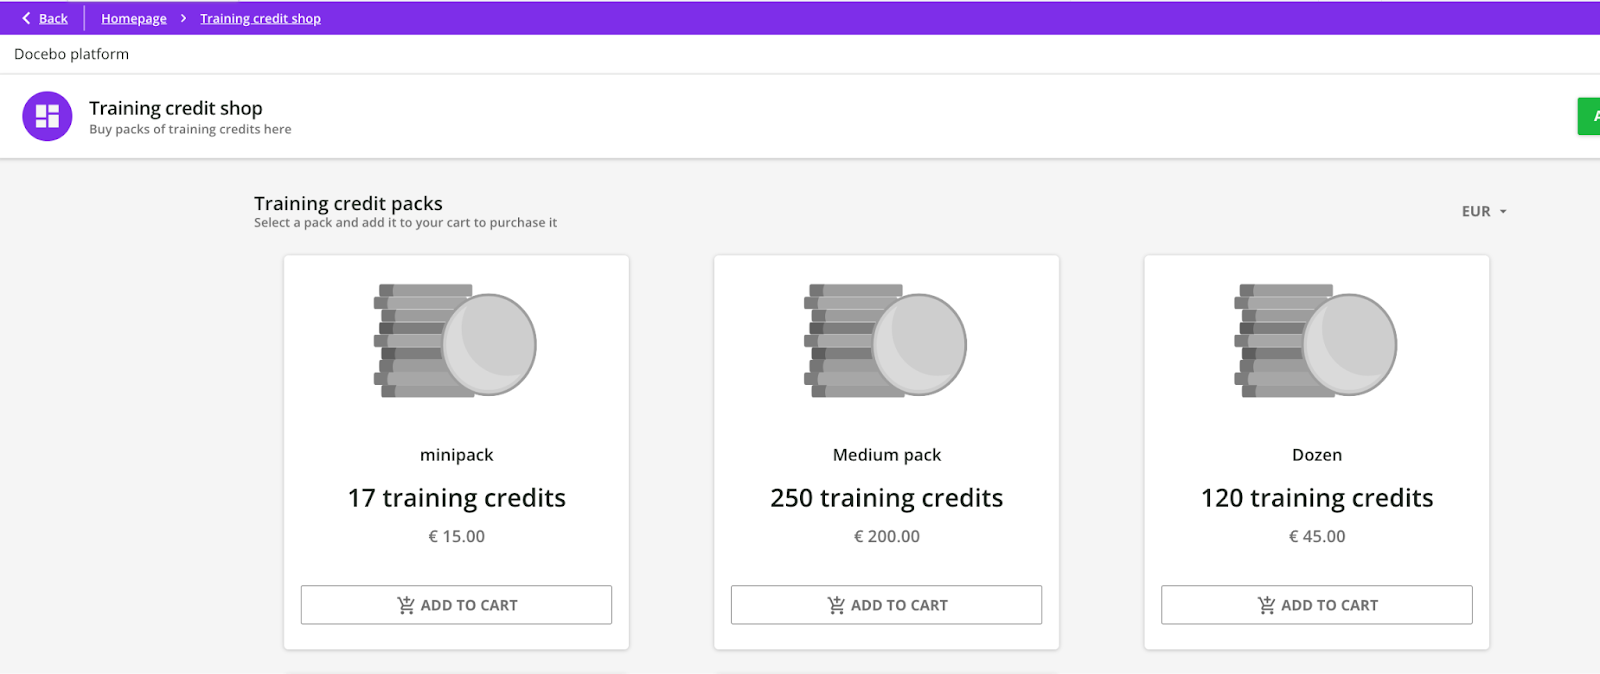This screenshot has height=674, width=1600.
Task: Open Training credit shop breadcrumb link
Action: pos(260,18)
